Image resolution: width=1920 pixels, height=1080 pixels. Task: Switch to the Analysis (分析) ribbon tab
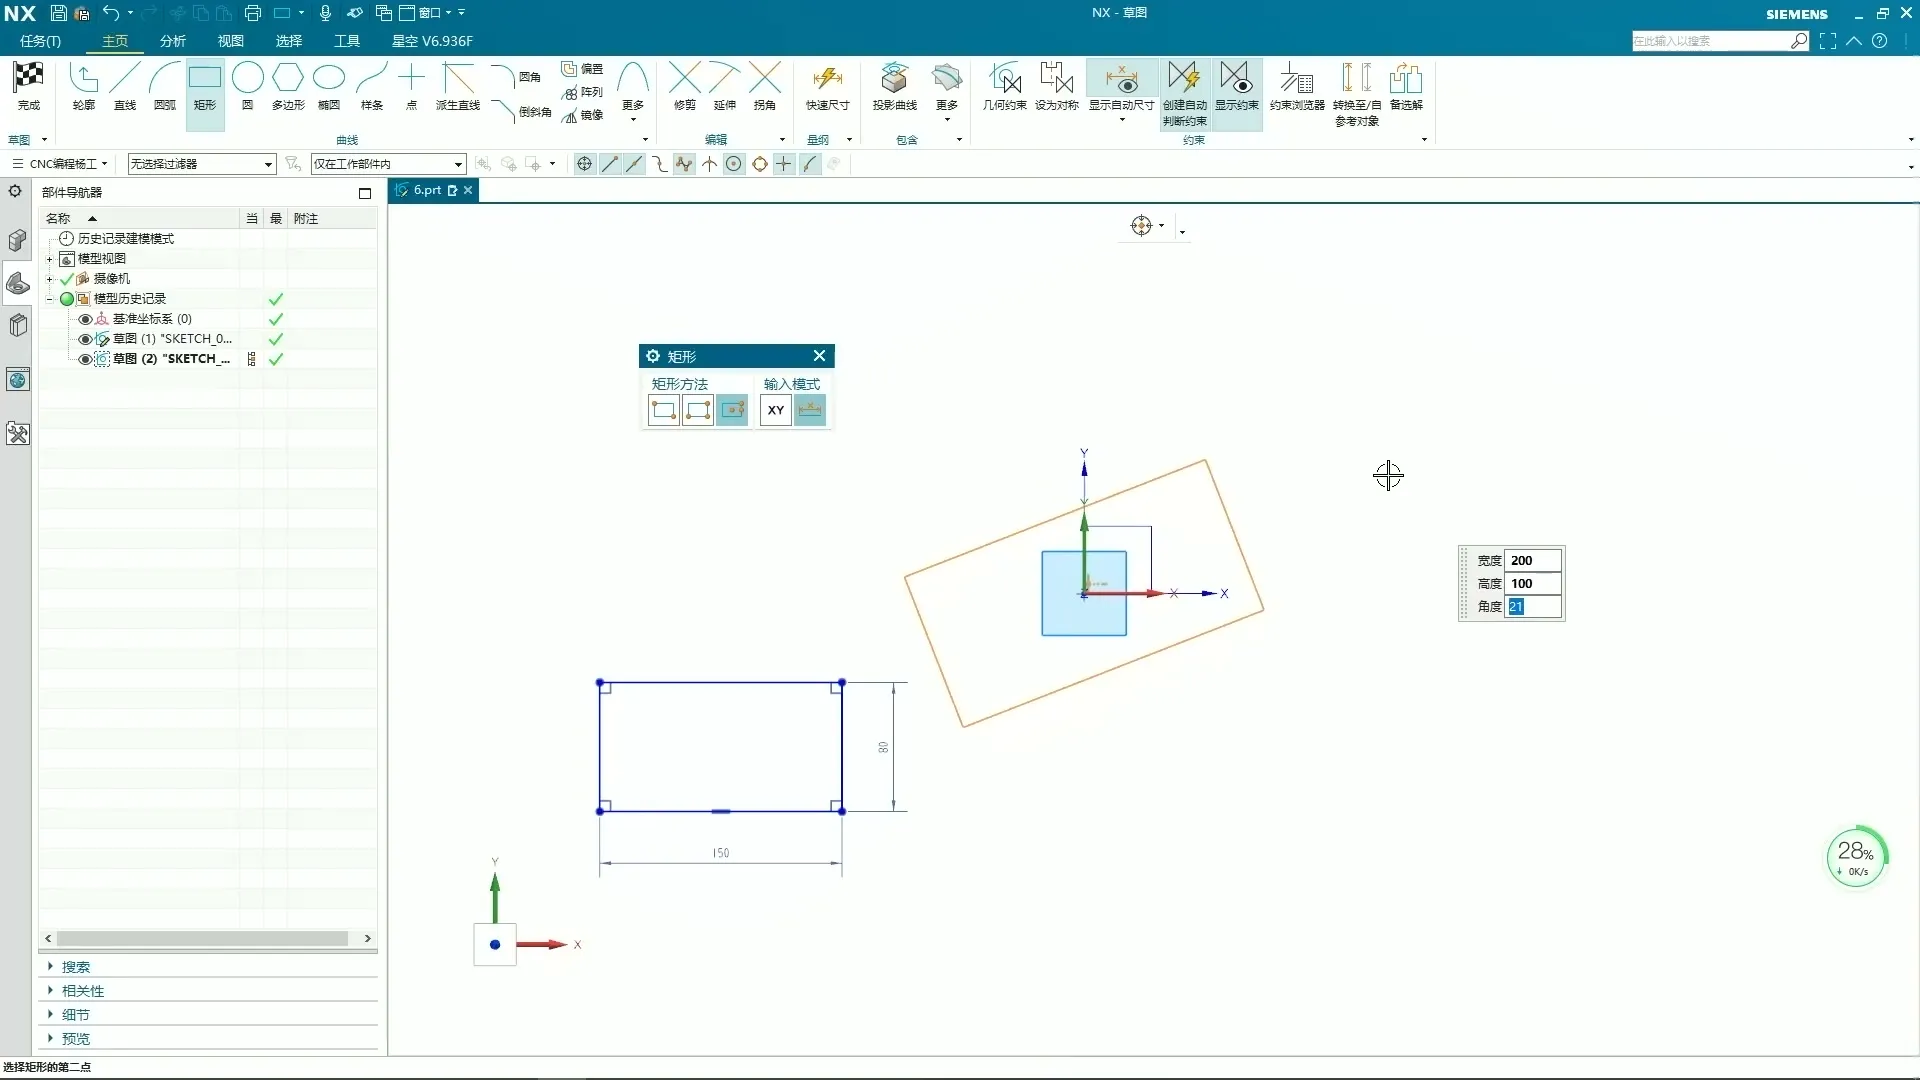pyautogui.click(x=173, y=41)
